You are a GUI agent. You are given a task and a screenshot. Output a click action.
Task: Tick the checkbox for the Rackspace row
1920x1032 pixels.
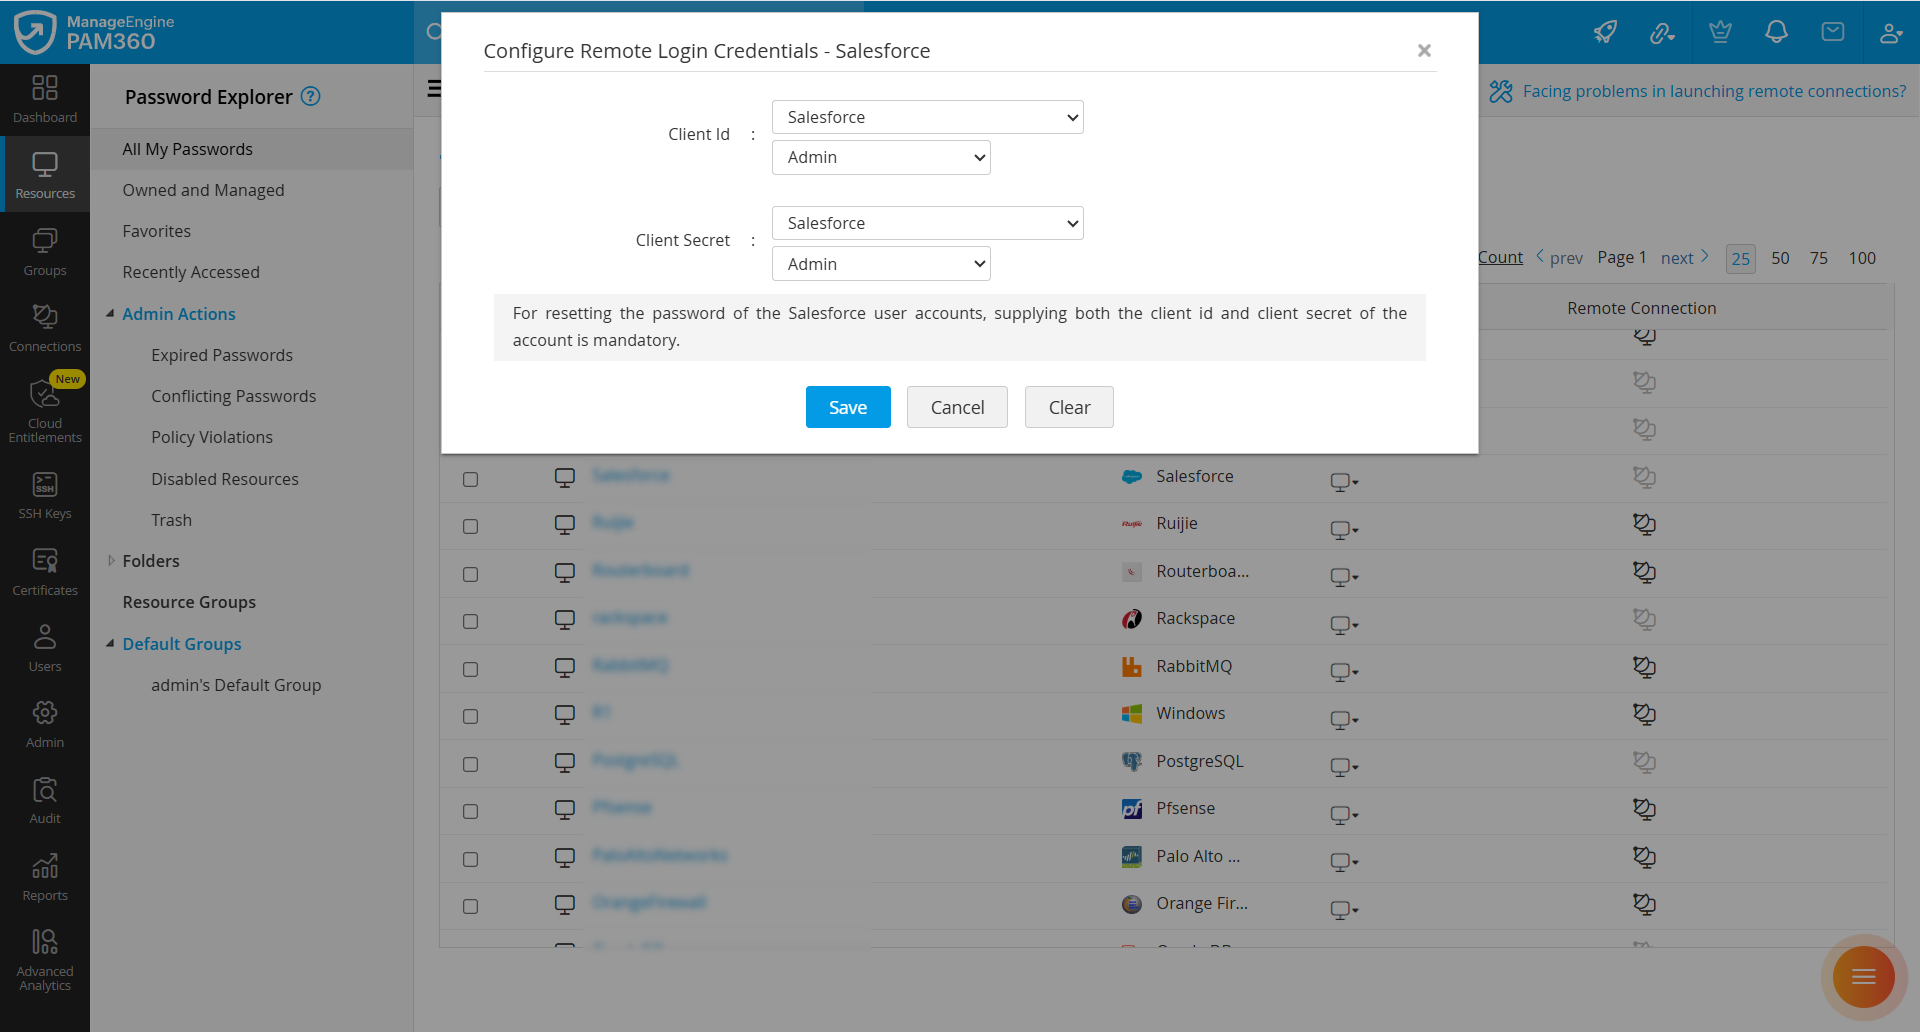coord(470,622)
